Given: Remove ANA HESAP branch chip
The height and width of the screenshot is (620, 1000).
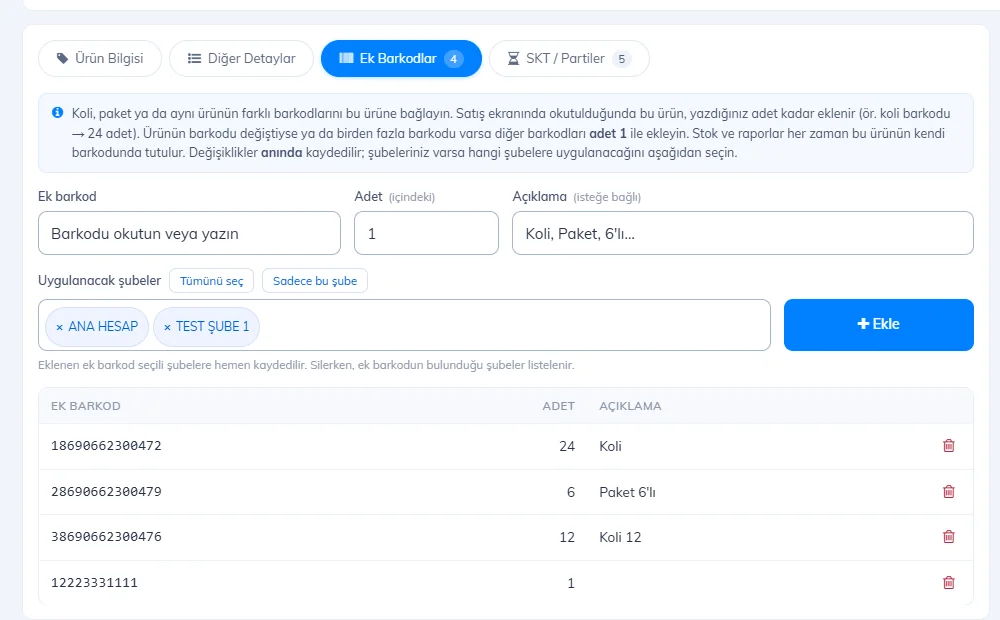Looking at the screenshot, I should coord(59,327).
